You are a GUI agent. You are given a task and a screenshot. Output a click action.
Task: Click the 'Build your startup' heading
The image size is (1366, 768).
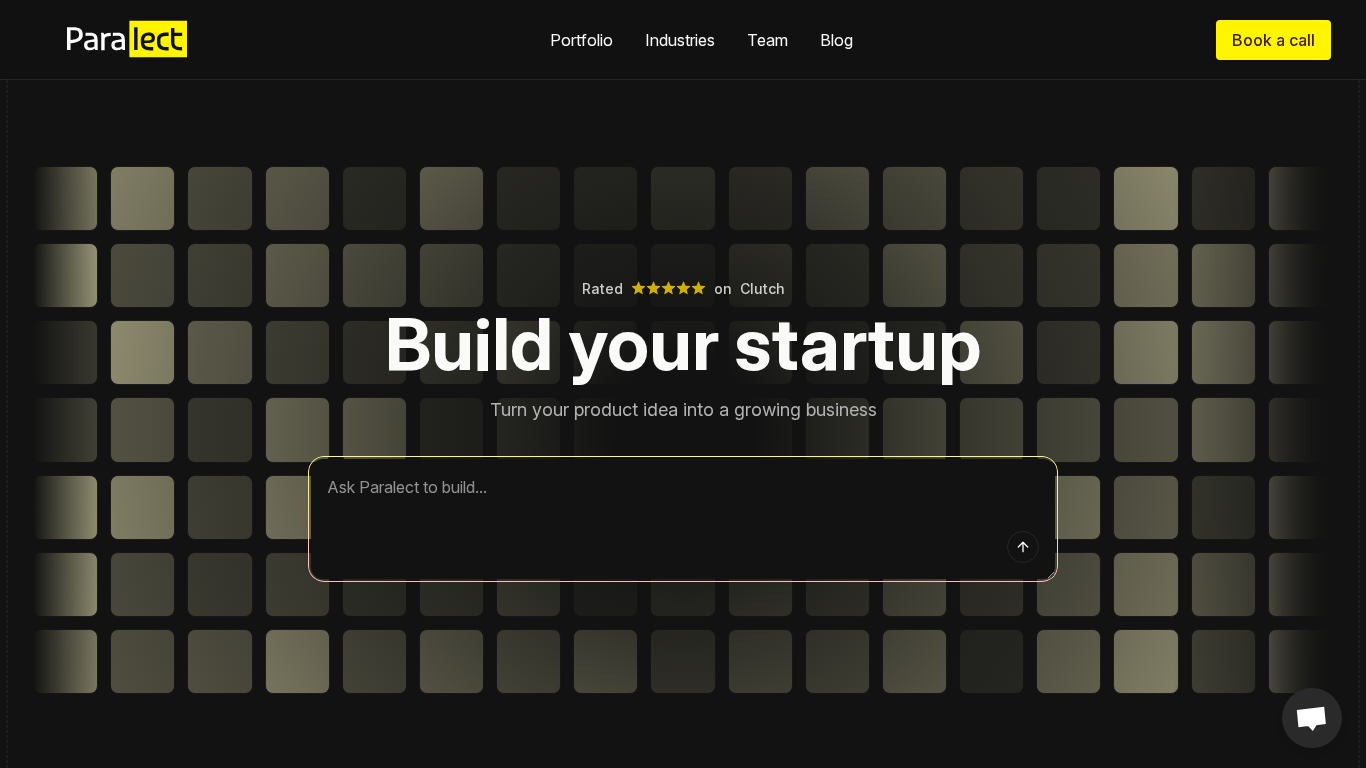[683, 345]
